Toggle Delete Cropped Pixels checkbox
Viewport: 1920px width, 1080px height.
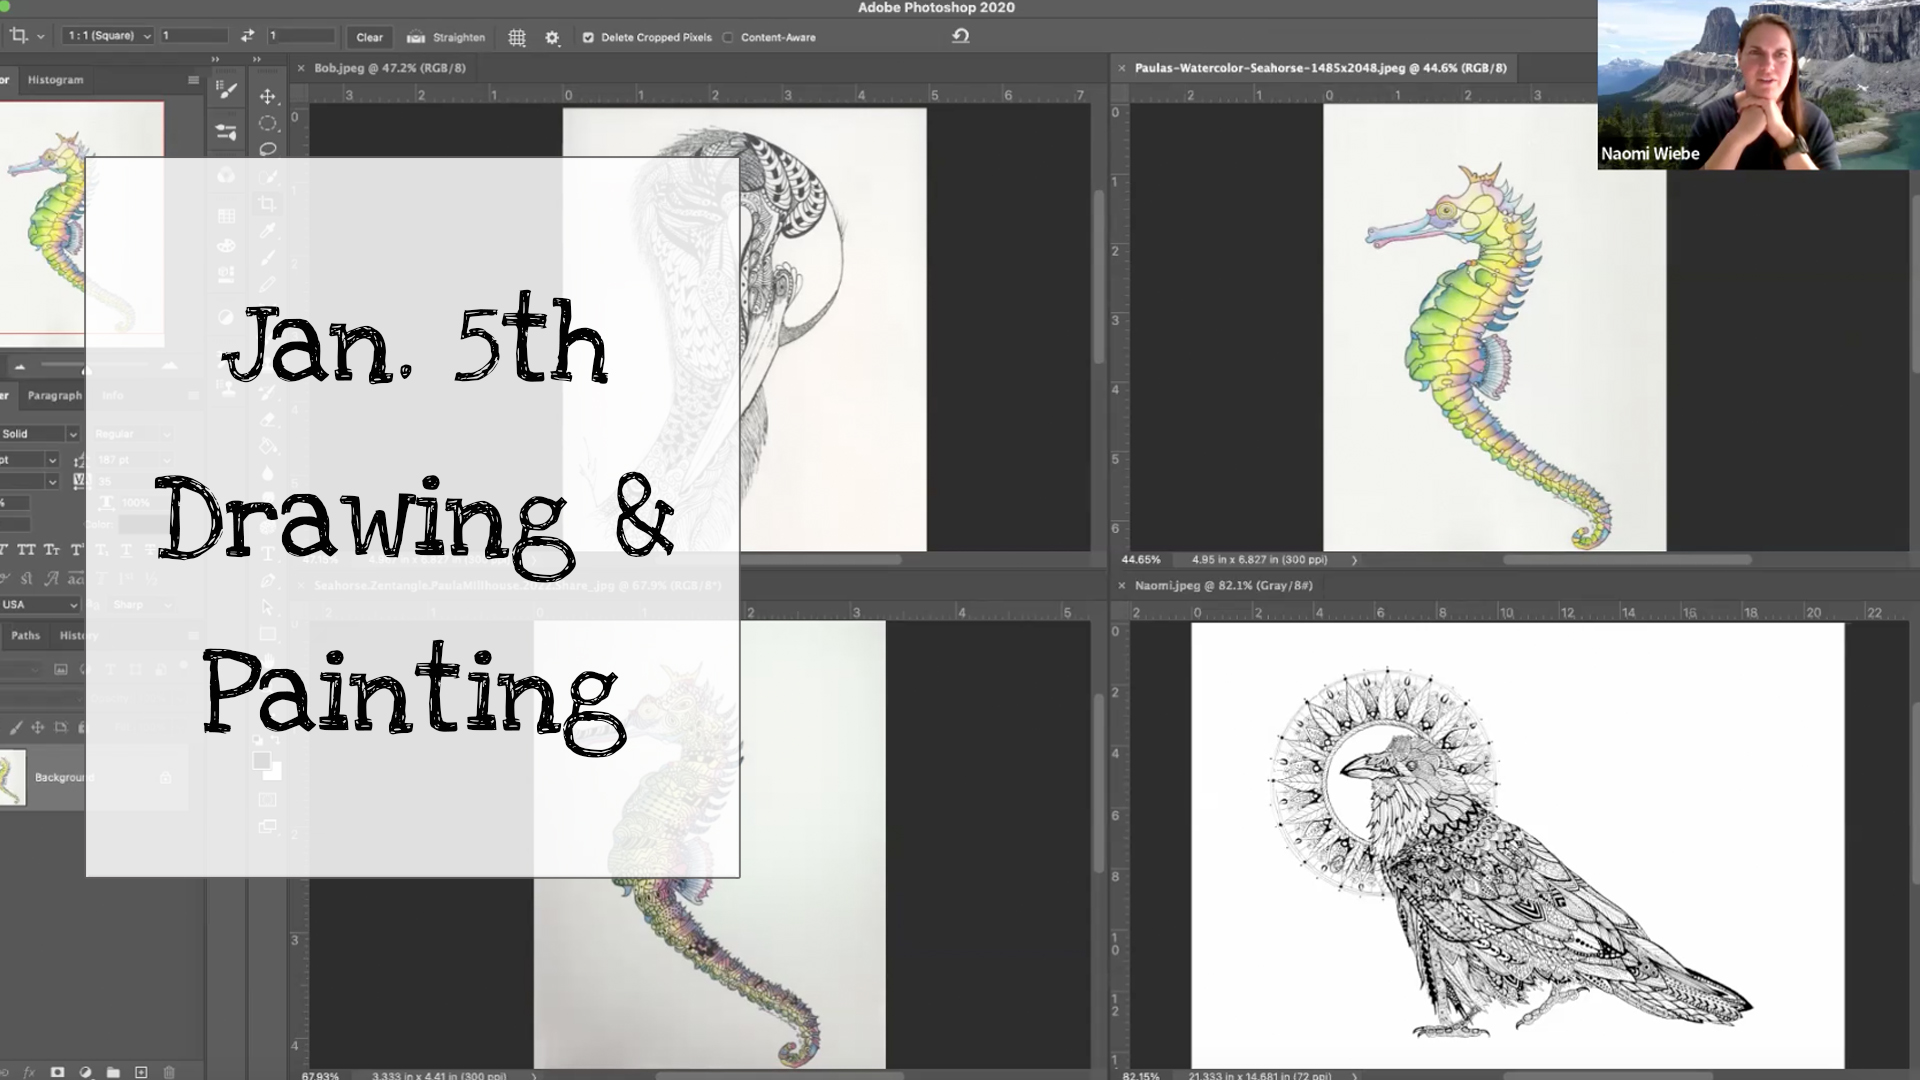(x=588, y=37)
